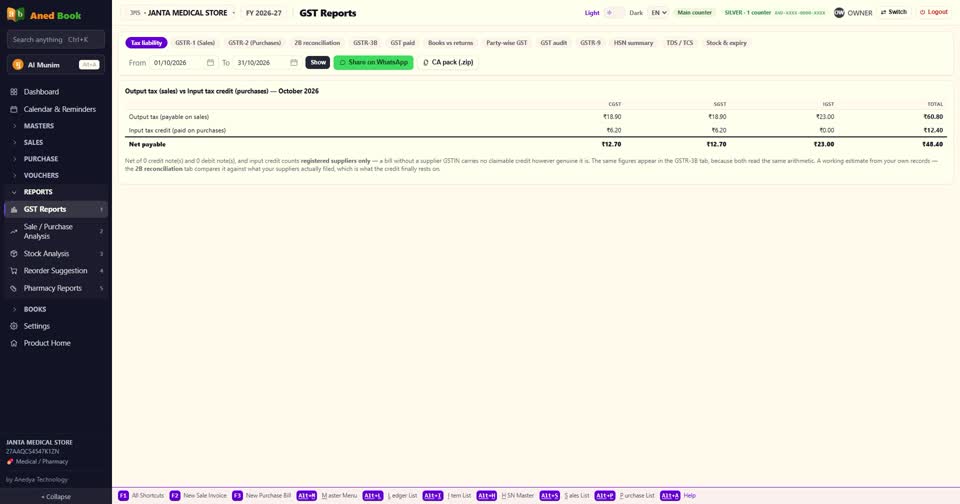Screen dimensions: 960x504
Task: Open the AI Munim assistant avatar icon
Action: click(x=18, y=64)
